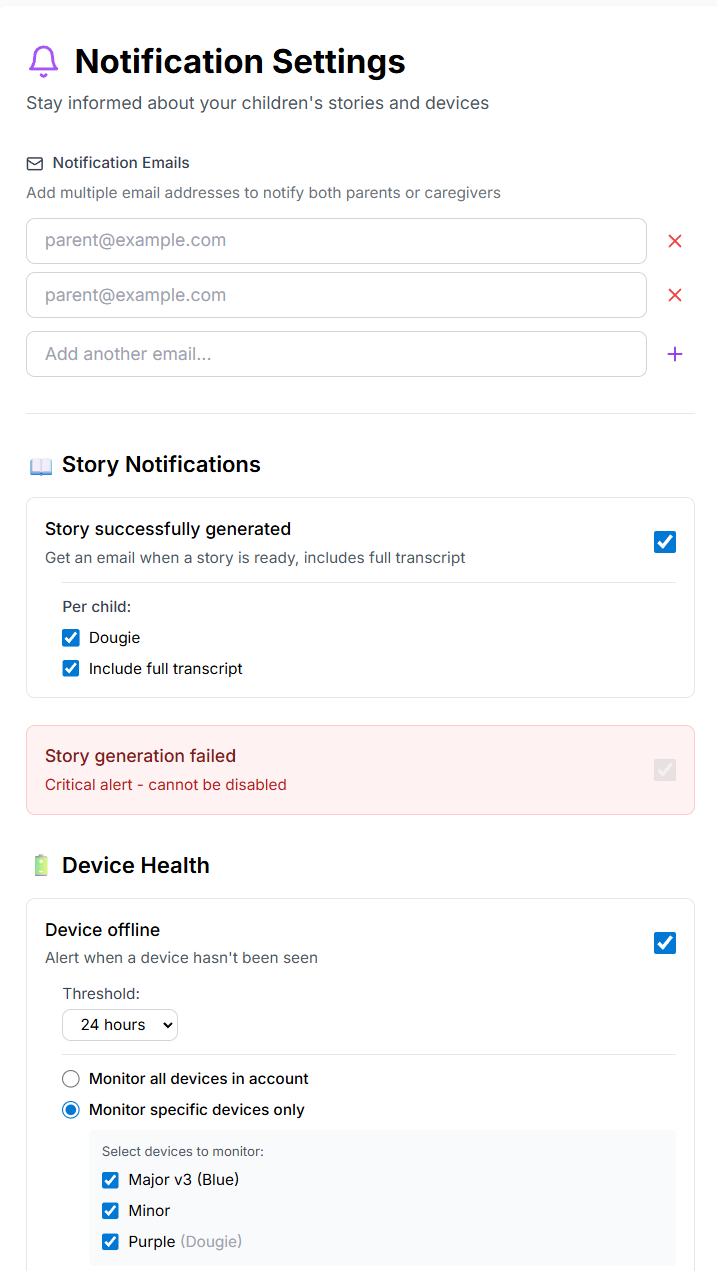
Task: Click the purple bell icon beside the title
Action: pos(43,62)
